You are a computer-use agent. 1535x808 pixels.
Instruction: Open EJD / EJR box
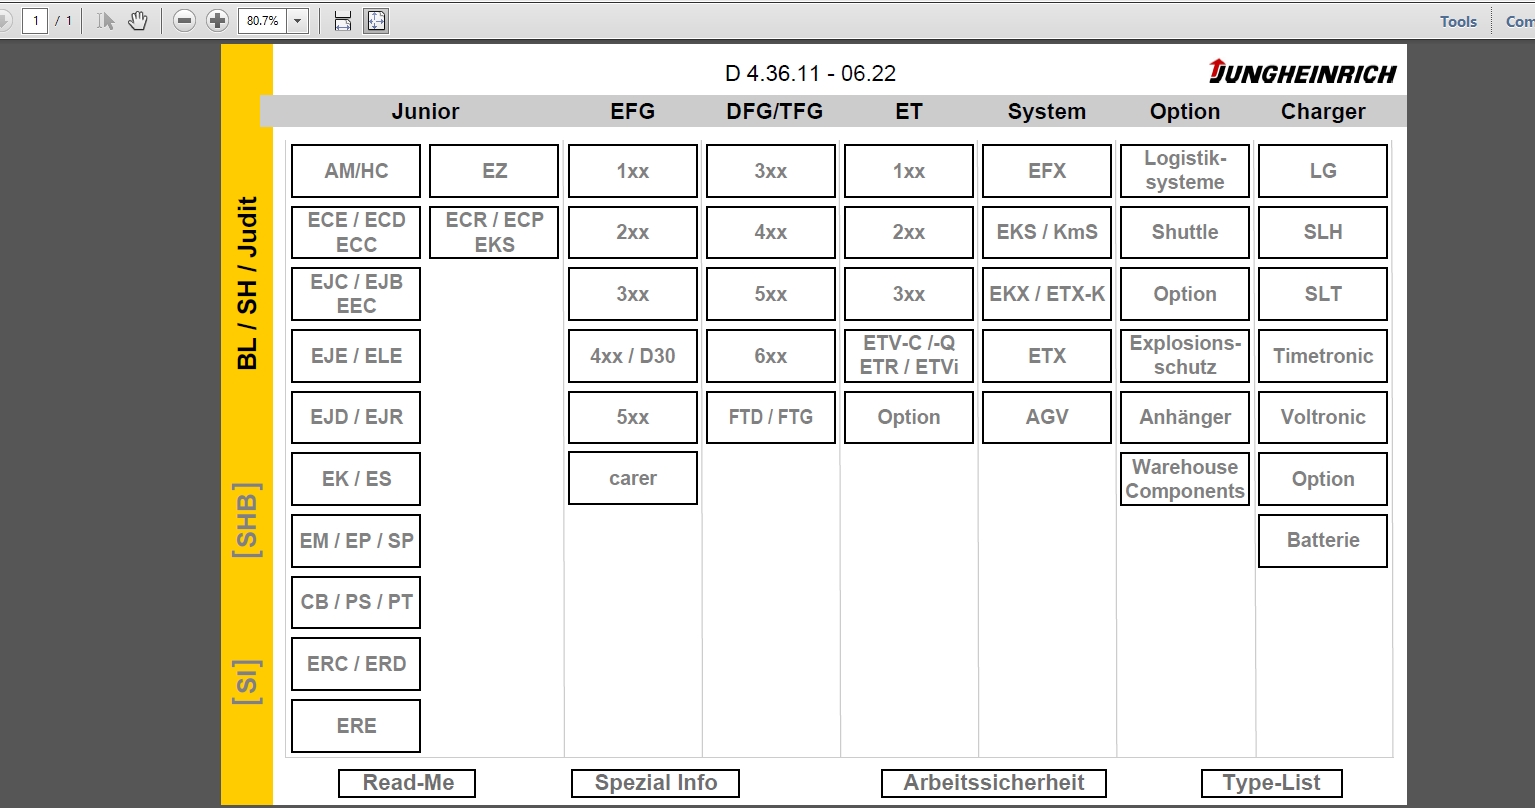point(356,417)
